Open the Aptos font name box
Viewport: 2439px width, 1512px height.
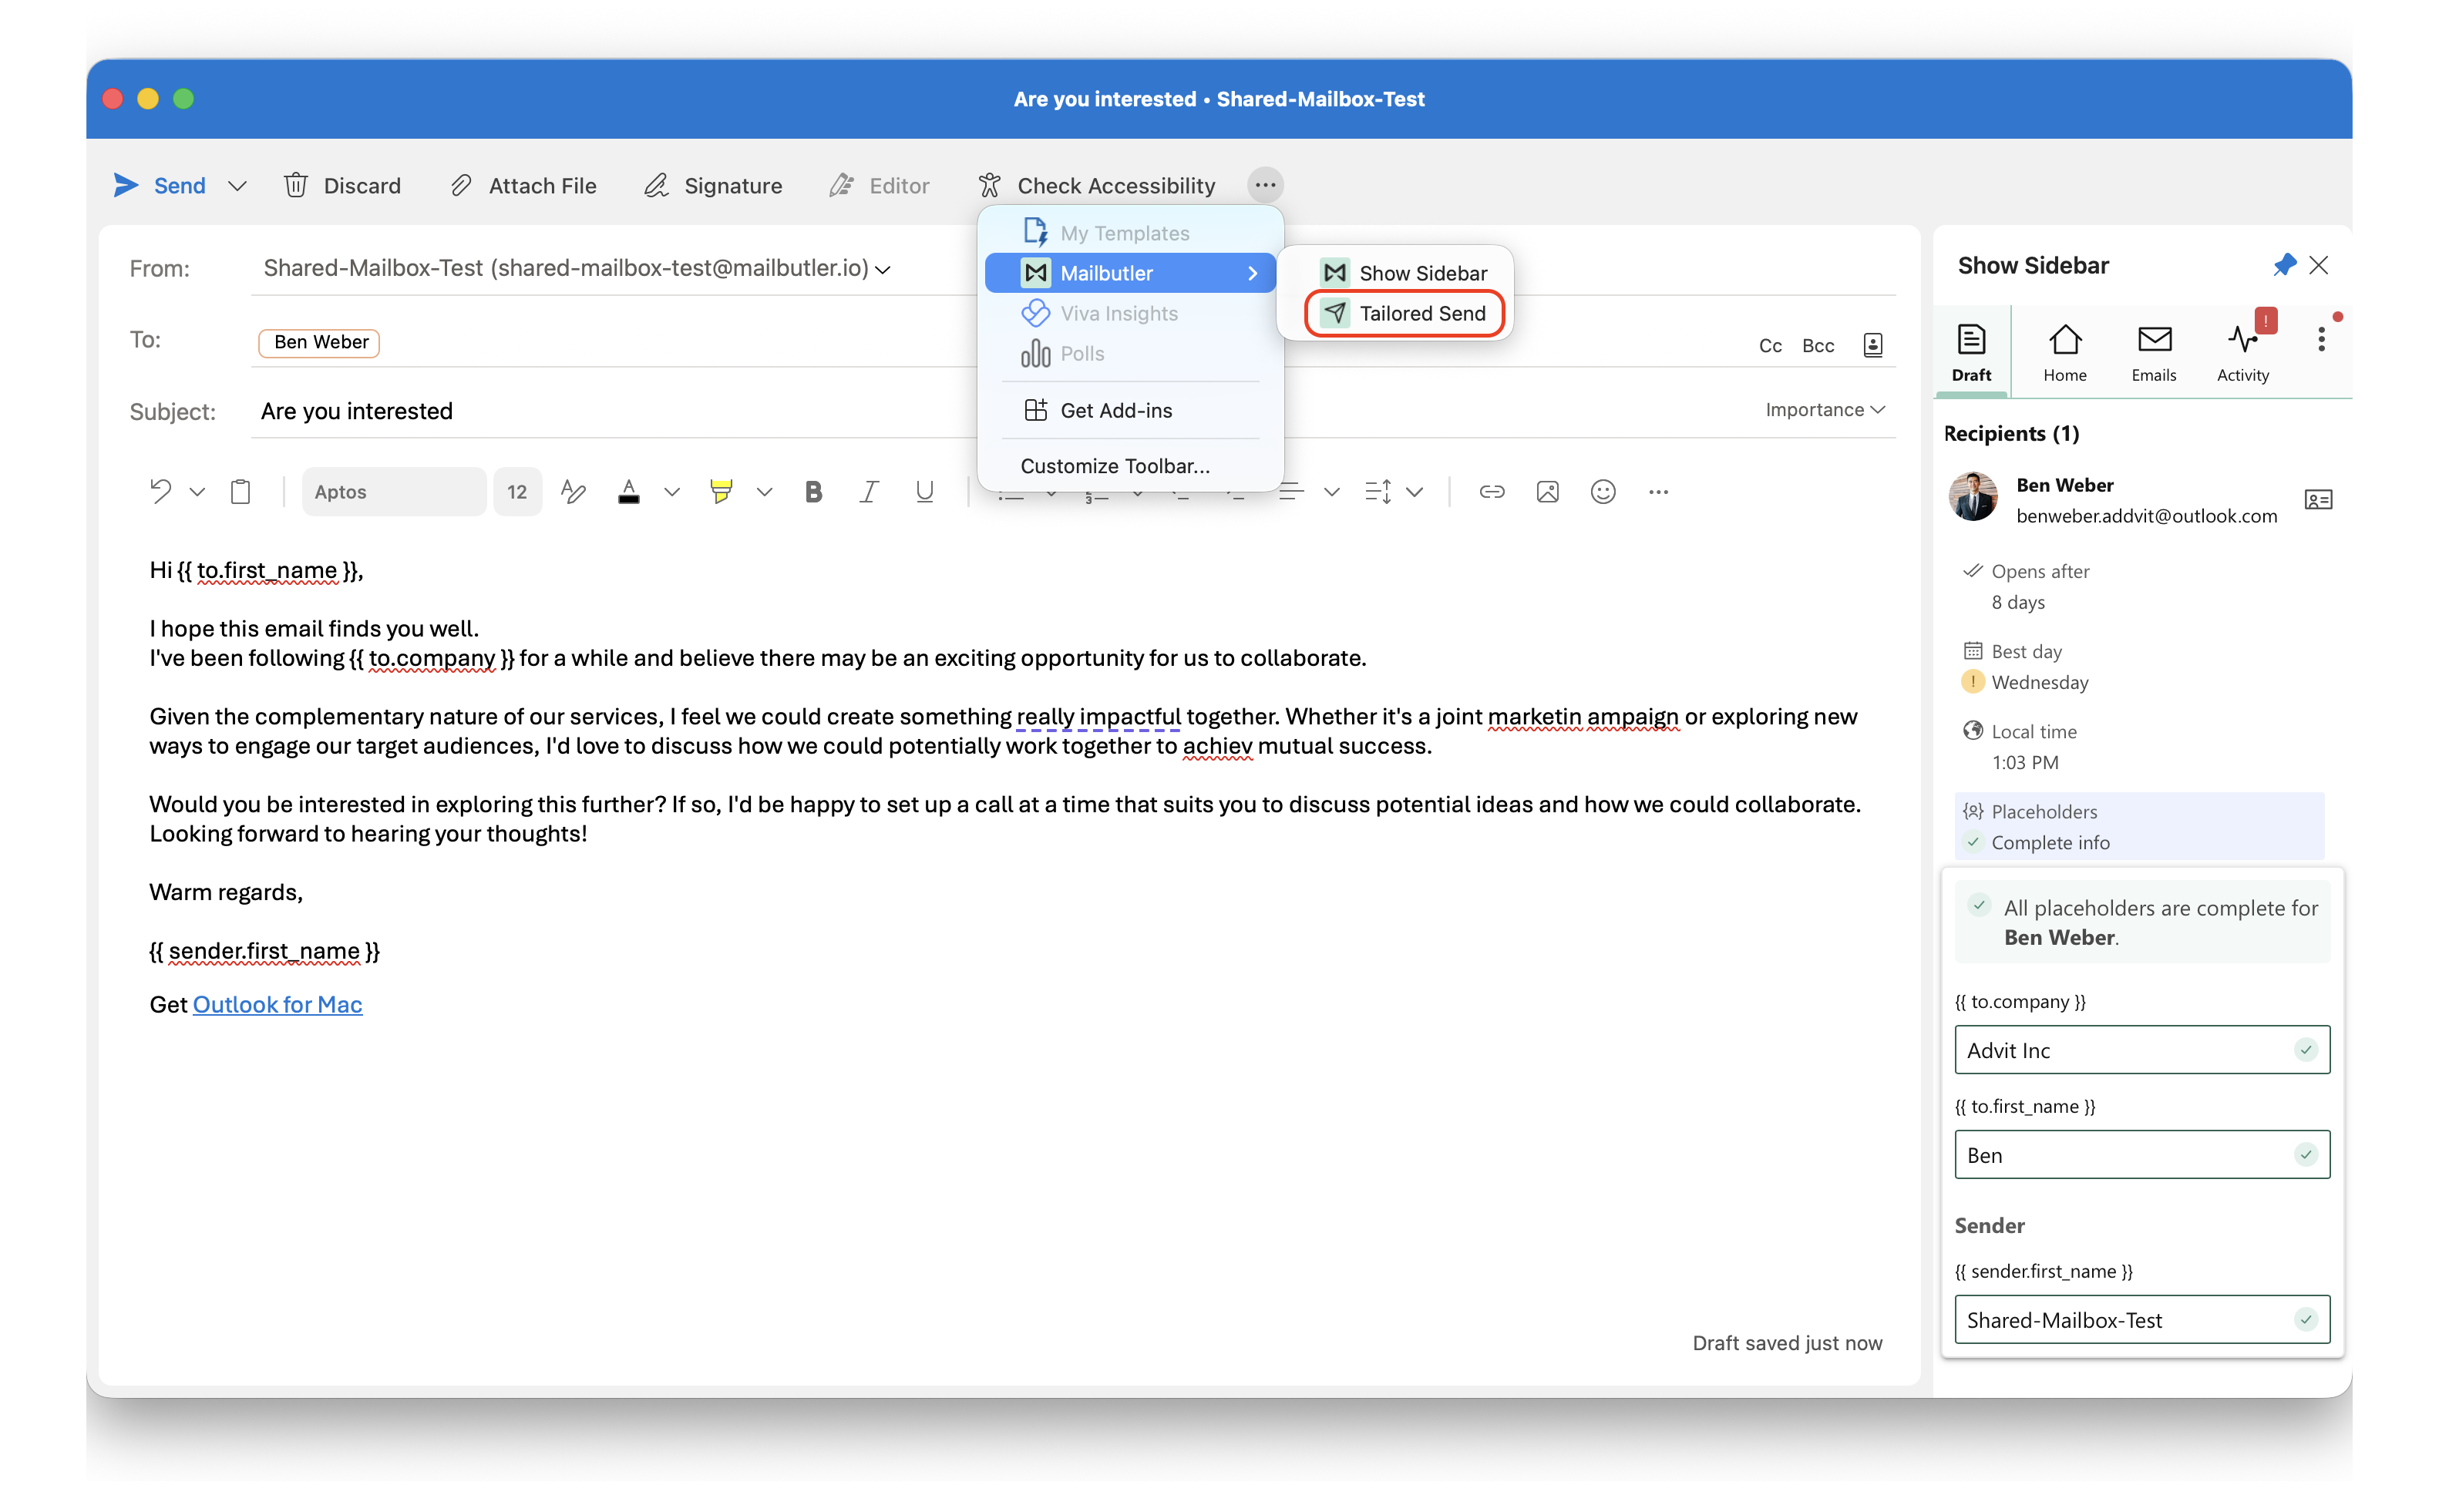[x=394, y=492]
